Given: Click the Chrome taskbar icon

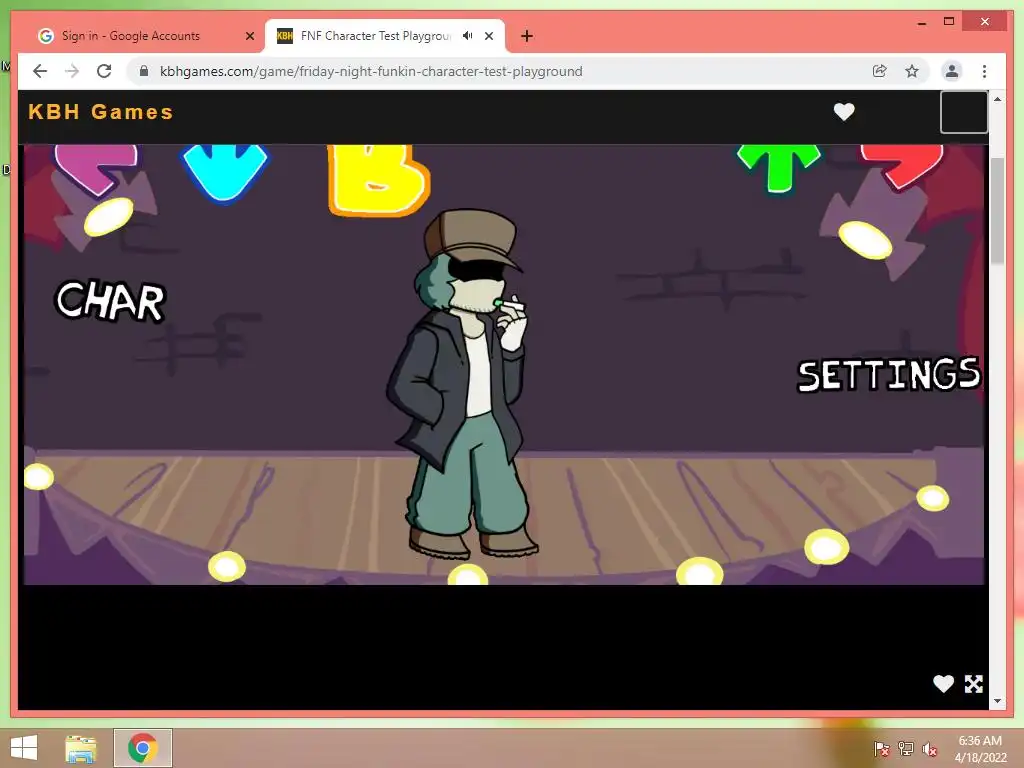Looking at the screenshot, I should click(x=143, y=748).
